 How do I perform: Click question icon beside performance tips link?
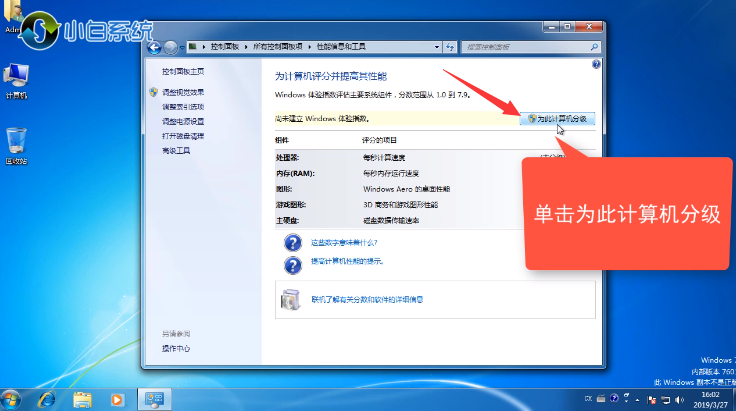[x=292, y=265]
